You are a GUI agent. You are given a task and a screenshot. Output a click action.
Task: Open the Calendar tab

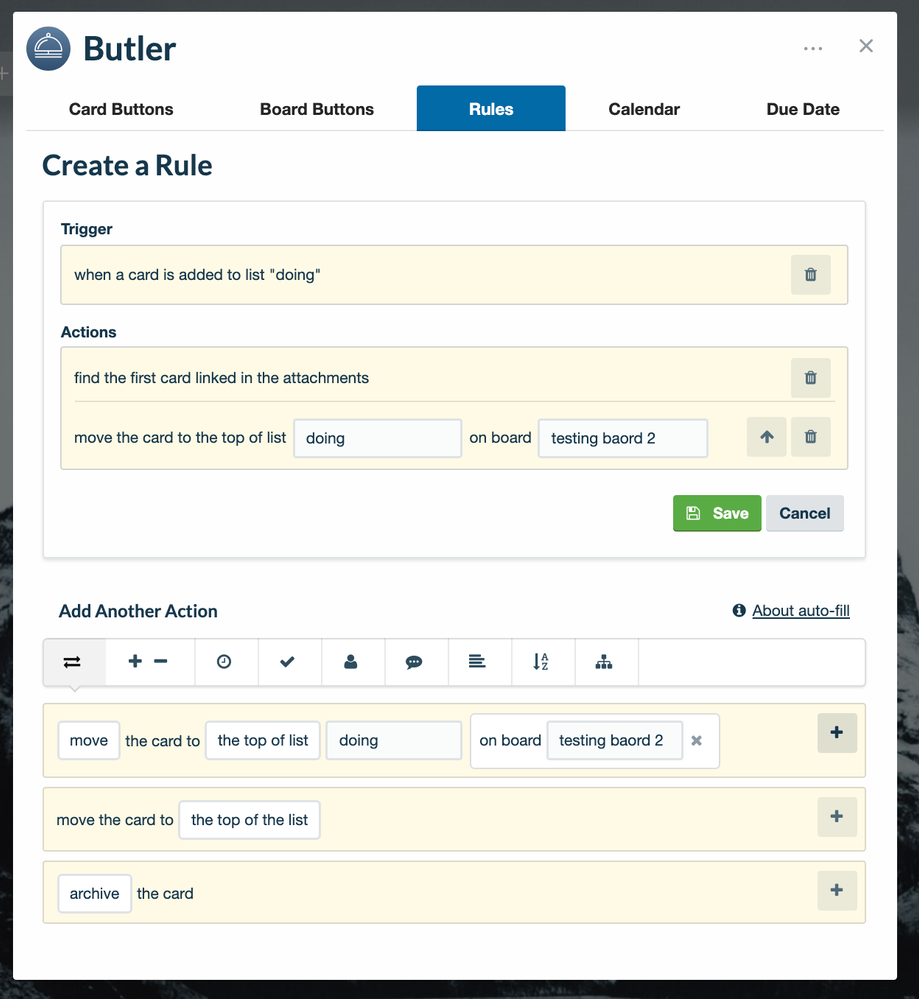point(644,109)
